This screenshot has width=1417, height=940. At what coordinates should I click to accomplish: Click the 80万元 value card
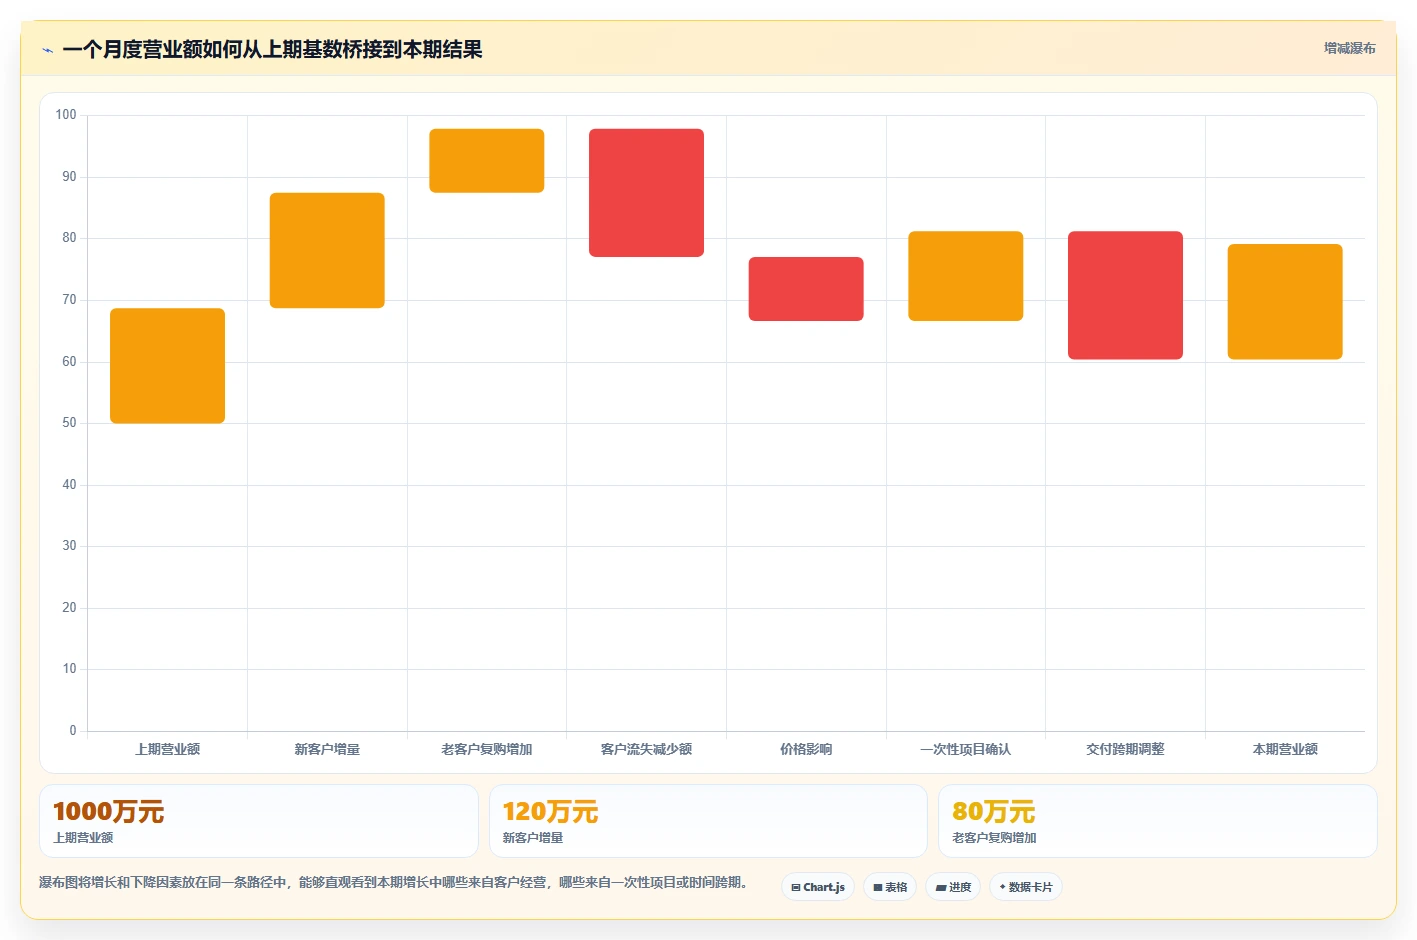click(1158, 821)
